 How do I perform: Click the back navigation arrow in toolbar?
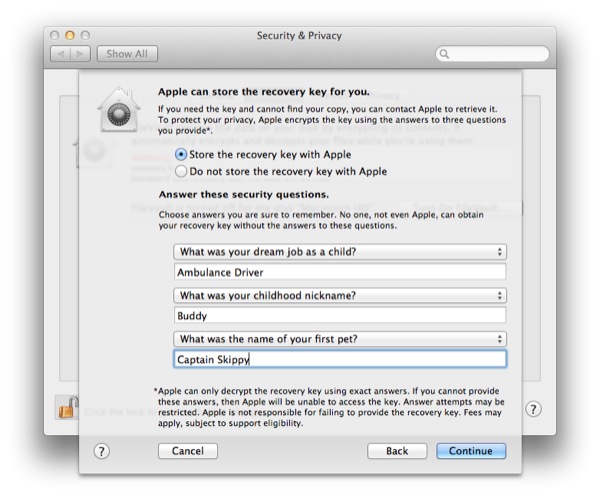60,54
